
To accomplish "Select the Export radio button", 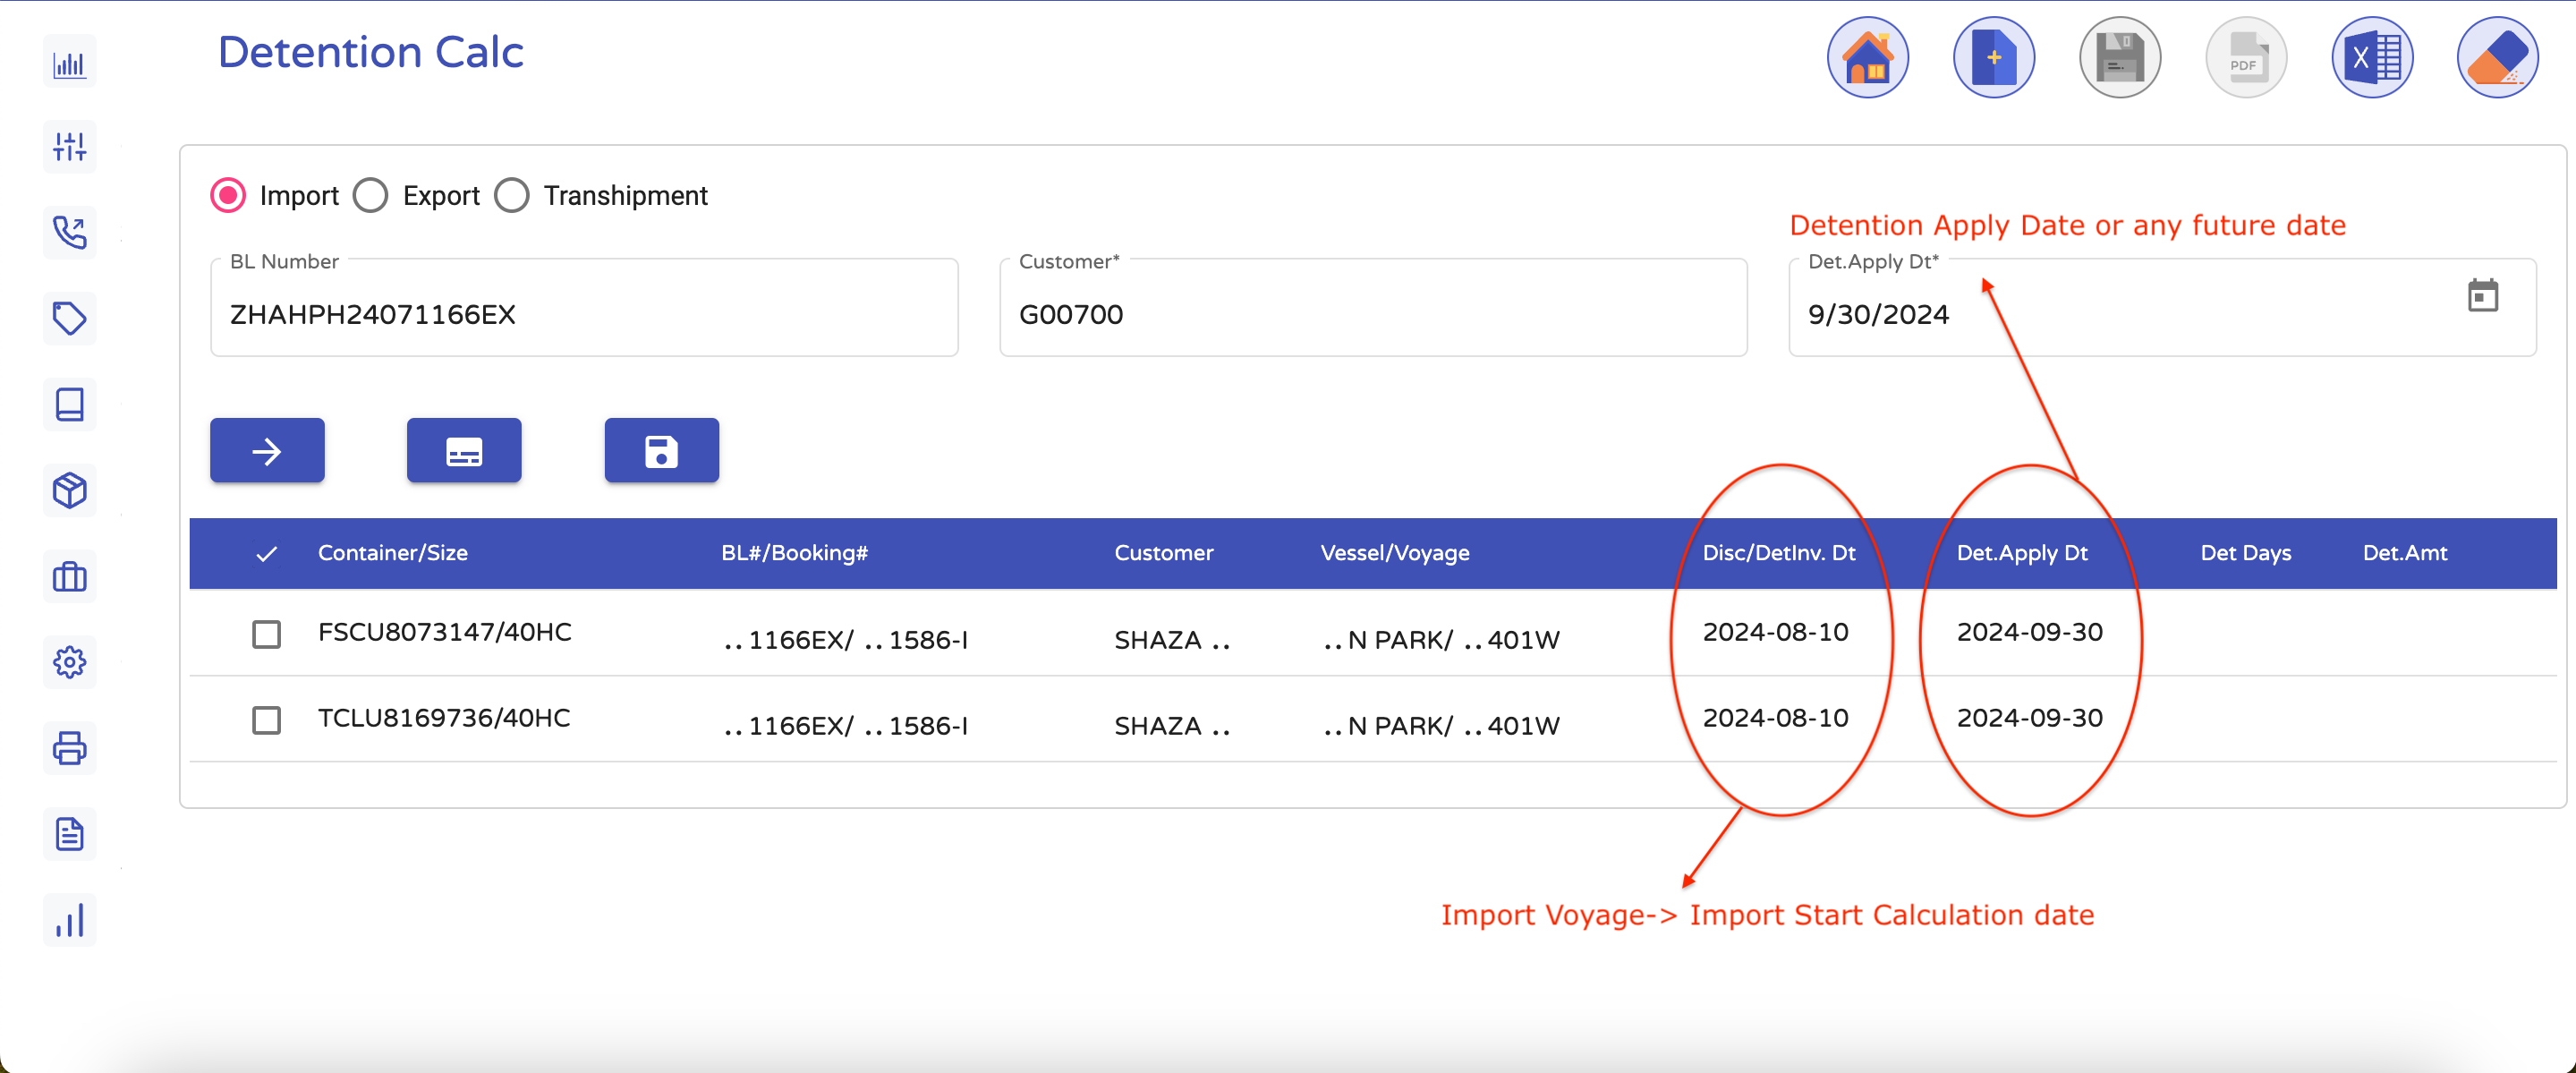I will (x=371, y=195).
